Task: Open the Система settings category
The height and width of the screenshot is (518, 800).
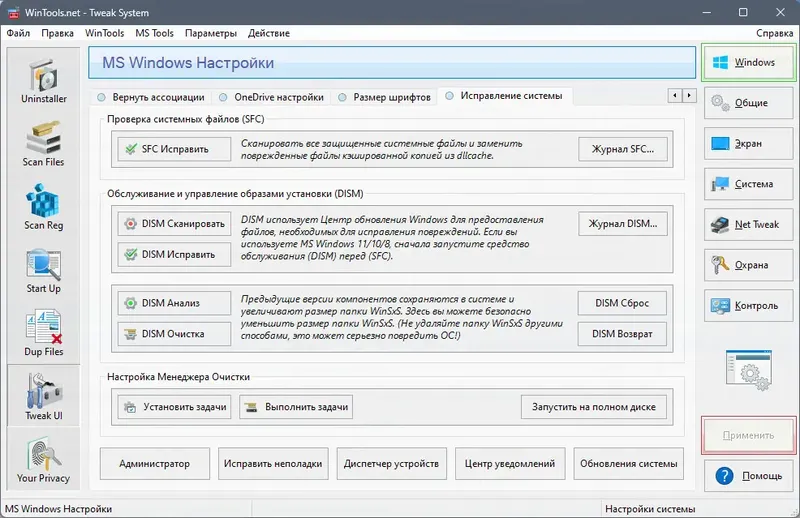Action: click(748, 184)
